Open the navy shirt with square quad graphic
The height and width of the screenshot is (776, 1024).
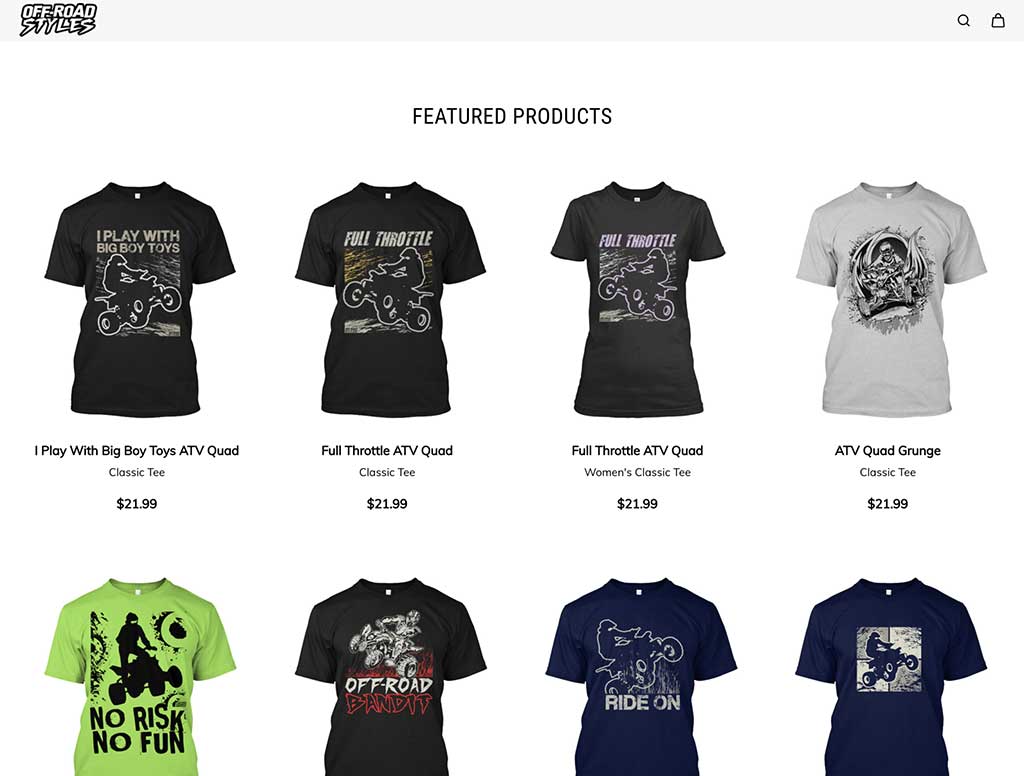(x=888, y=676)
